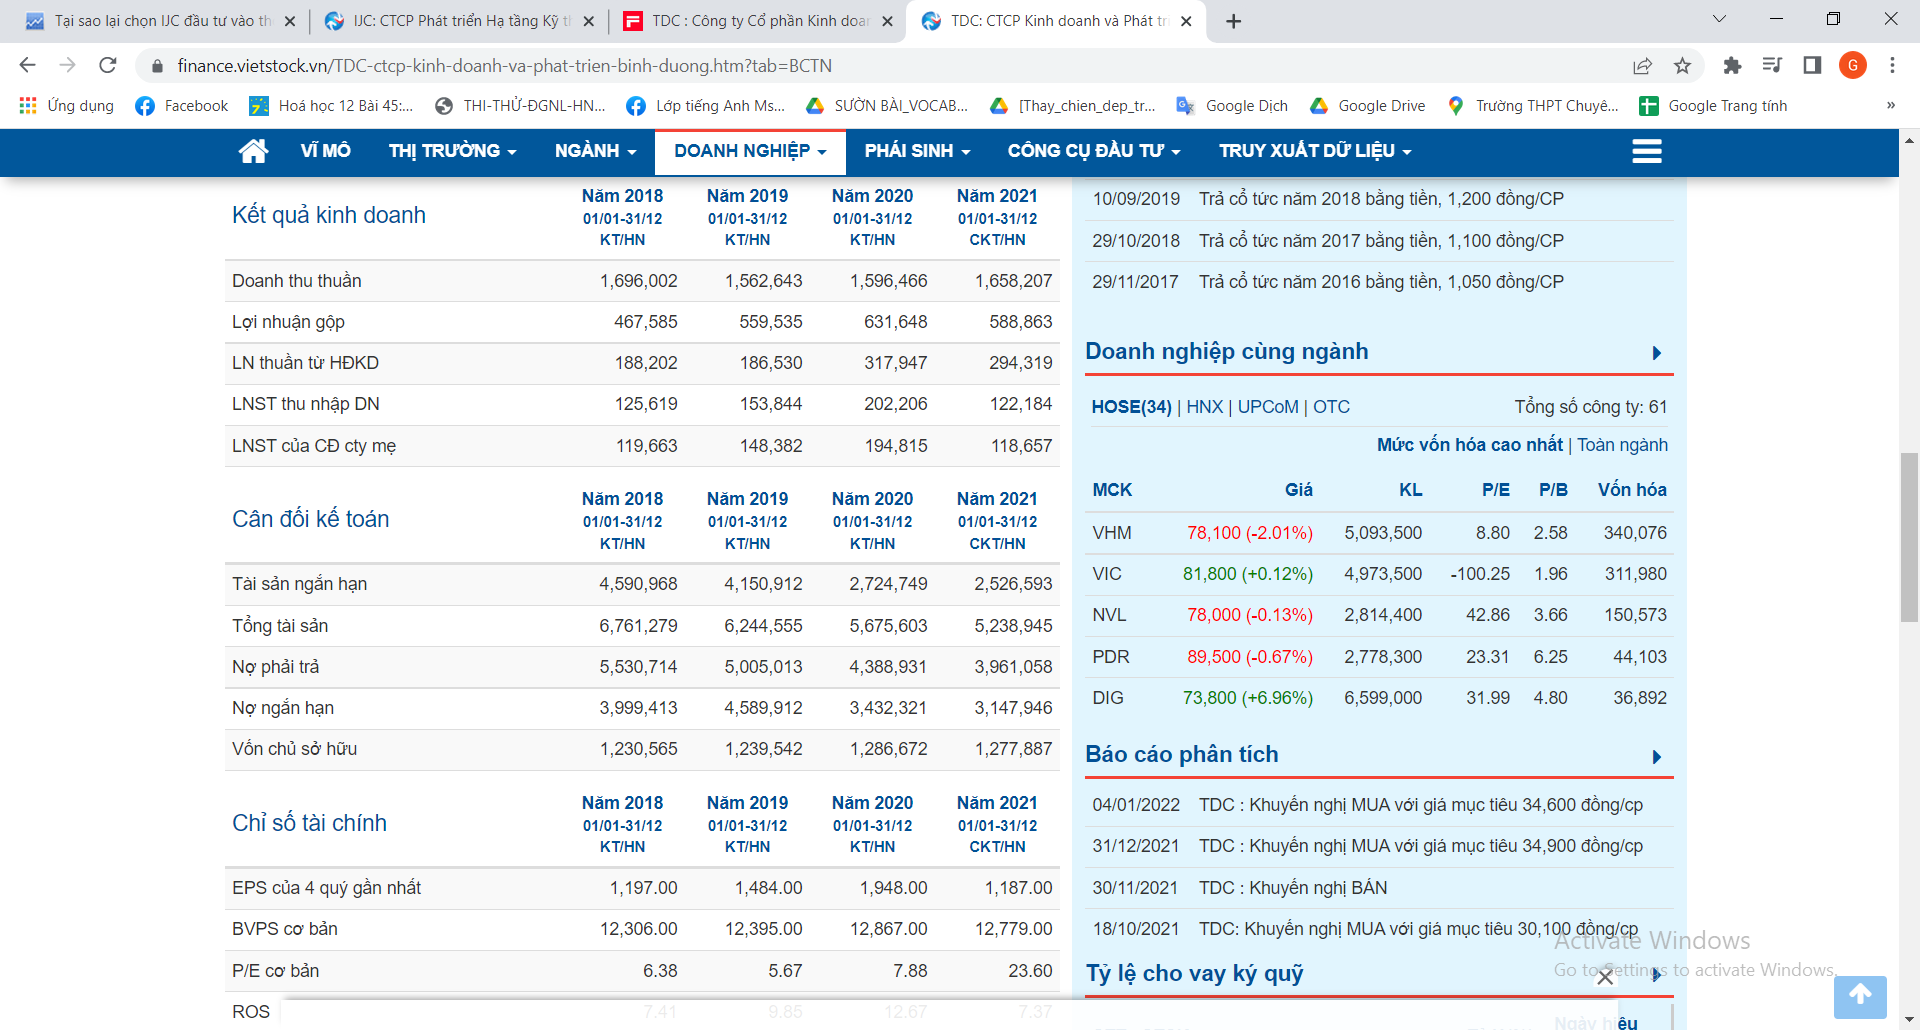
Task: Click Chỉ số tài chính heading
Action: point(309,823)
